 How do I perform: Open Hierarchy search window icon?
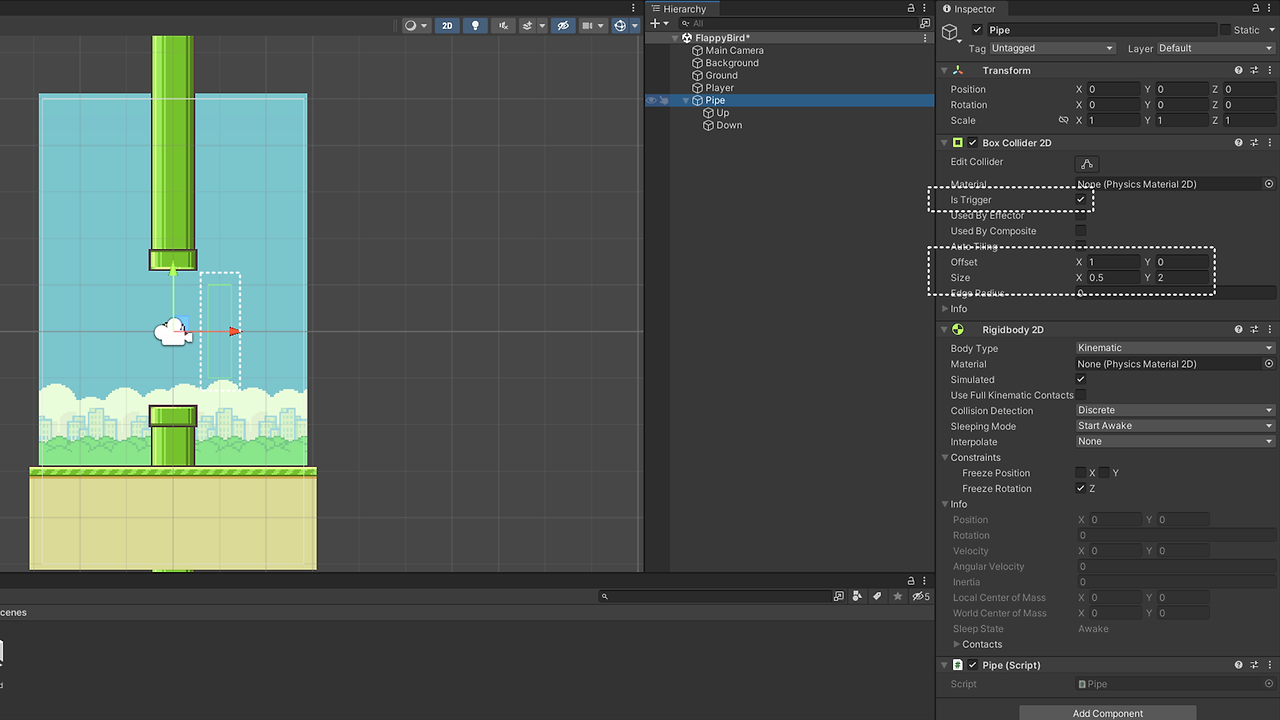point(925,23)
